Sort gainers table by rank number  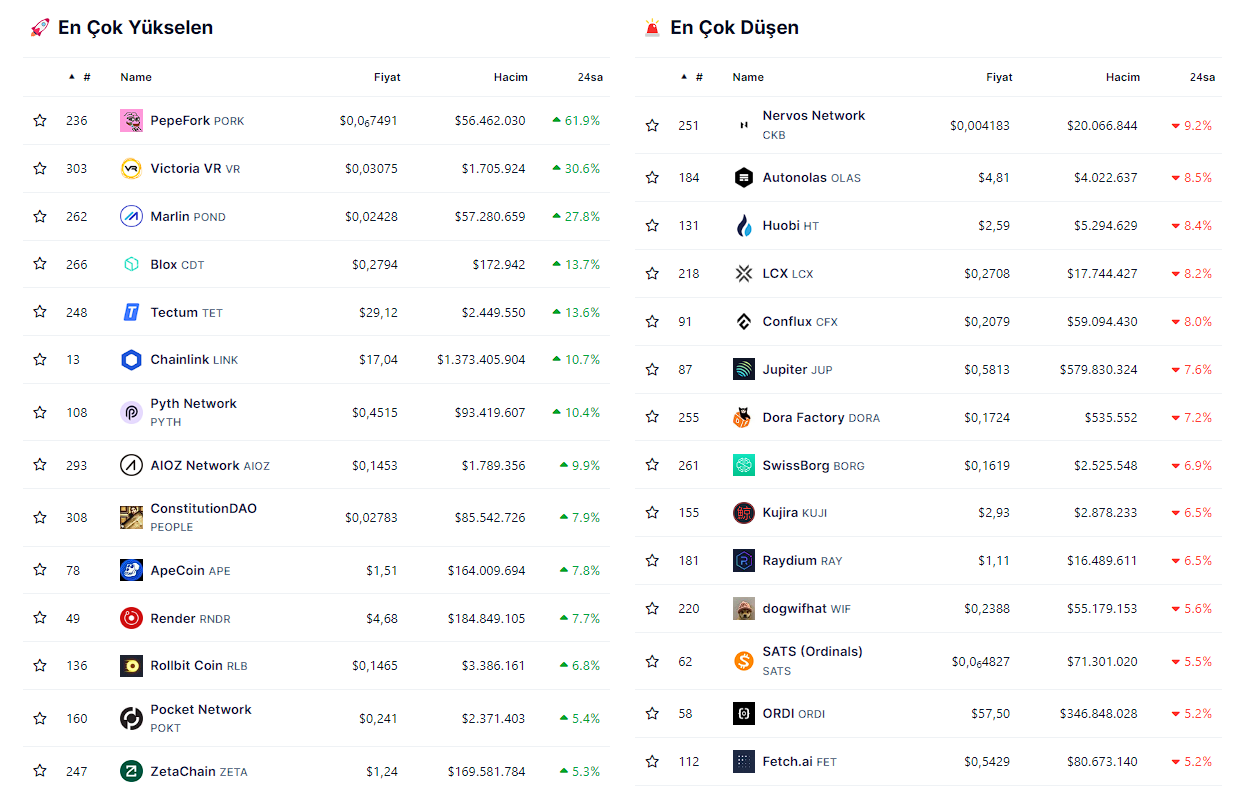[x=86, y=77]
